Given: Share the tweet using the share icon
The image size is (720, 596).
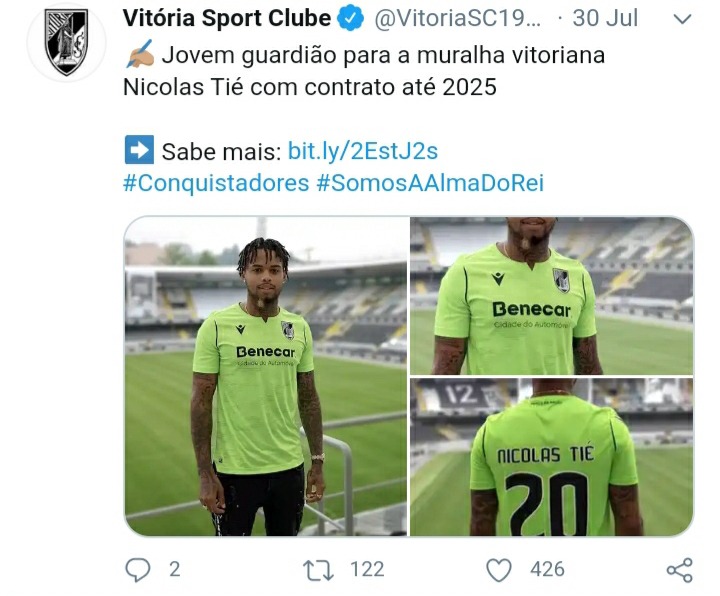Looking at the screenshot, I should click(x=680, y=570).
